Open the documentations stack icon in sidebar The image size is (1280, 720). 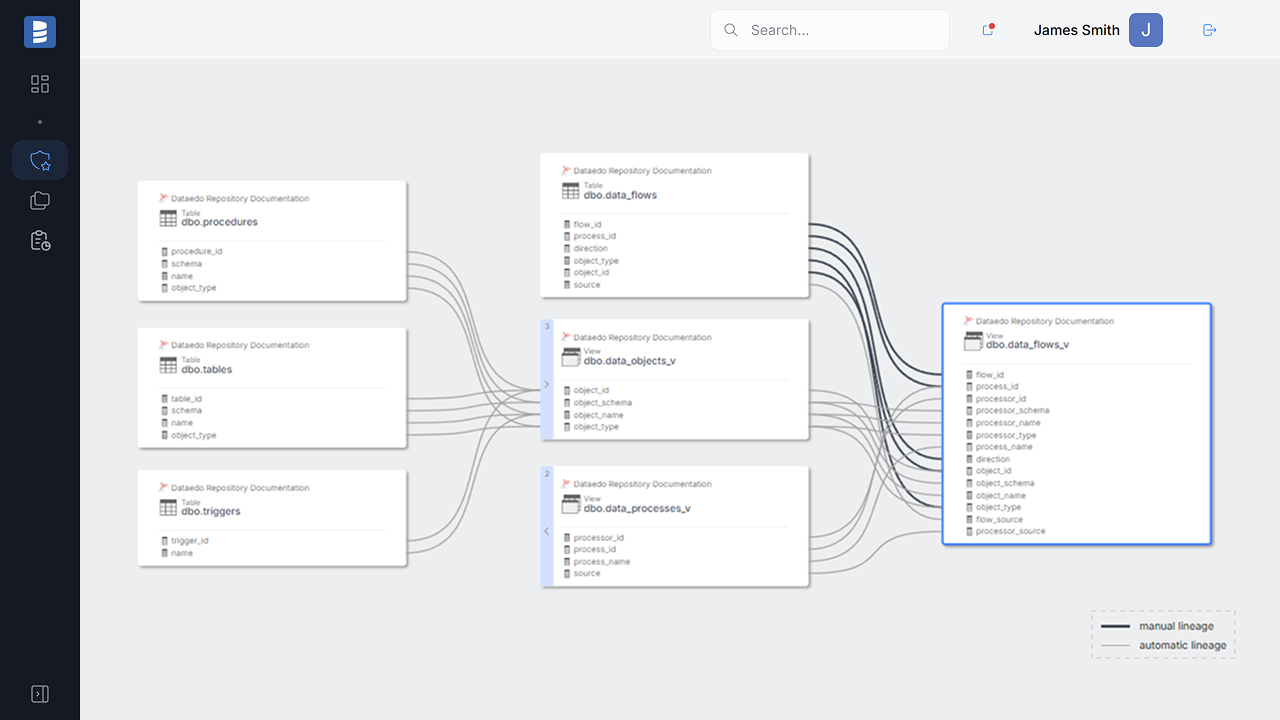coord(39,200)
